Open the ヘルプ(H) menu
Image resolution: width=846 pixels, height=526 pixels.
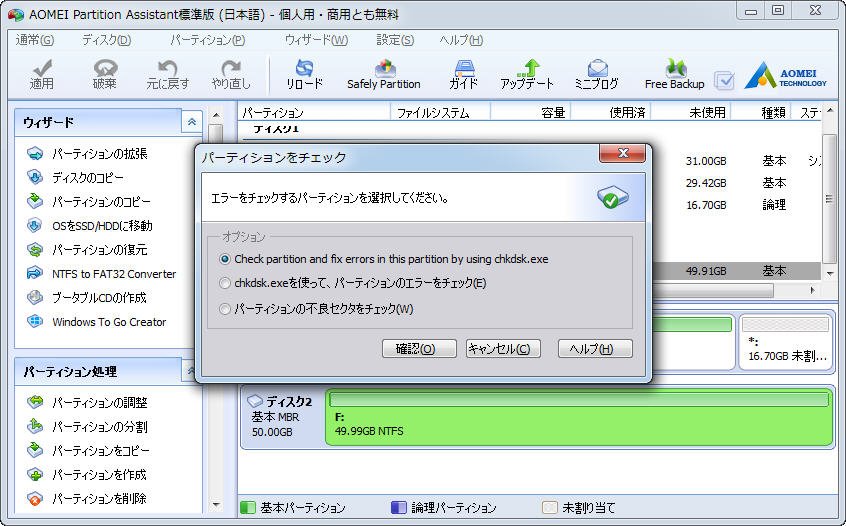[x=461, y=40]
